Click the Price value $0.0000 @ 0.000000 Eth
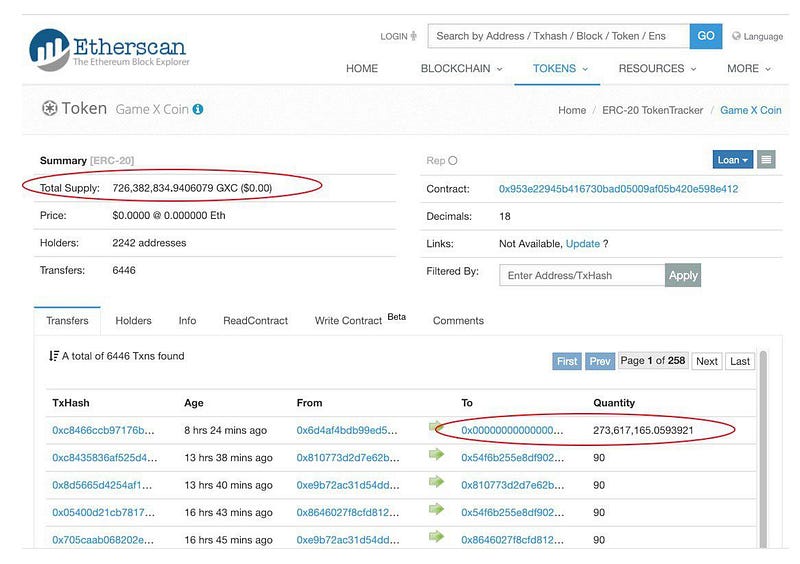Viewport: 800px width, 564px height. tap(168, 215)
